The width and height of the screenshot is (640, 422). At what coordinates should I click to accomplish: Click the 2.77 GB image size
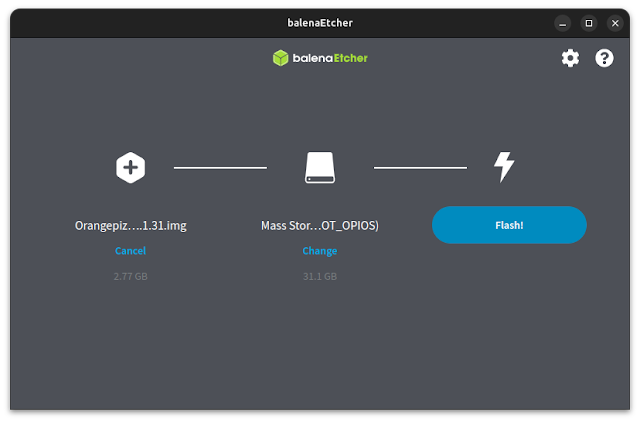click(x=131, y=276)
